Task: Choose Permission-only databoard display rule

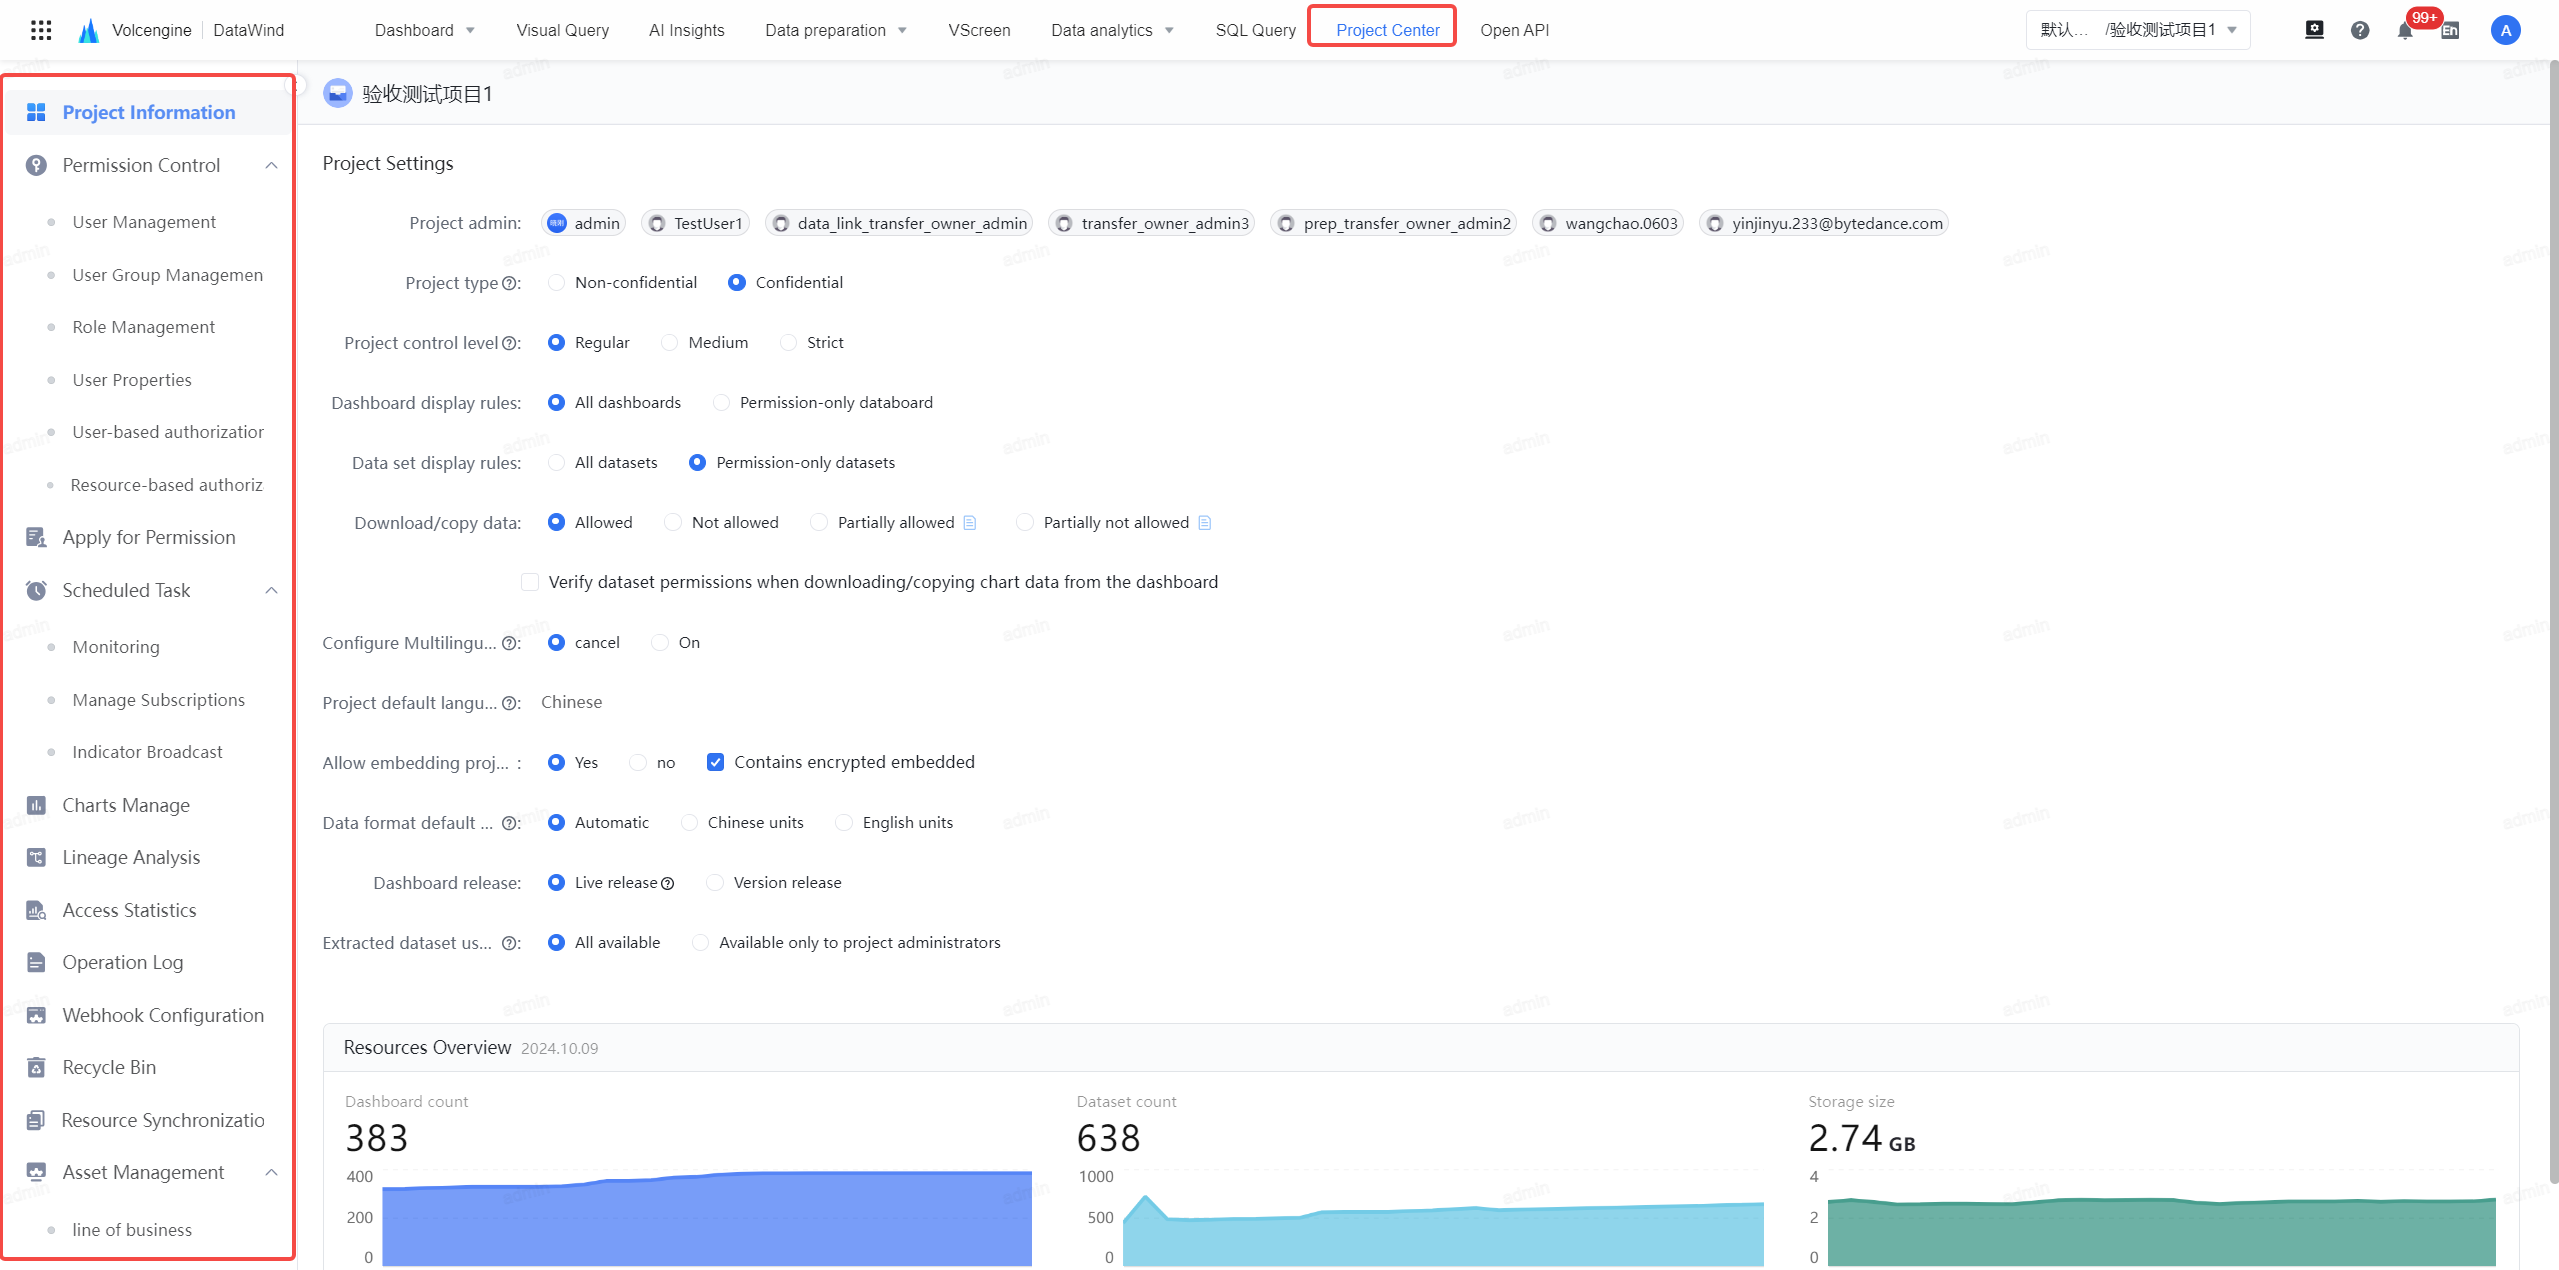Action: [x=721, y=402]
